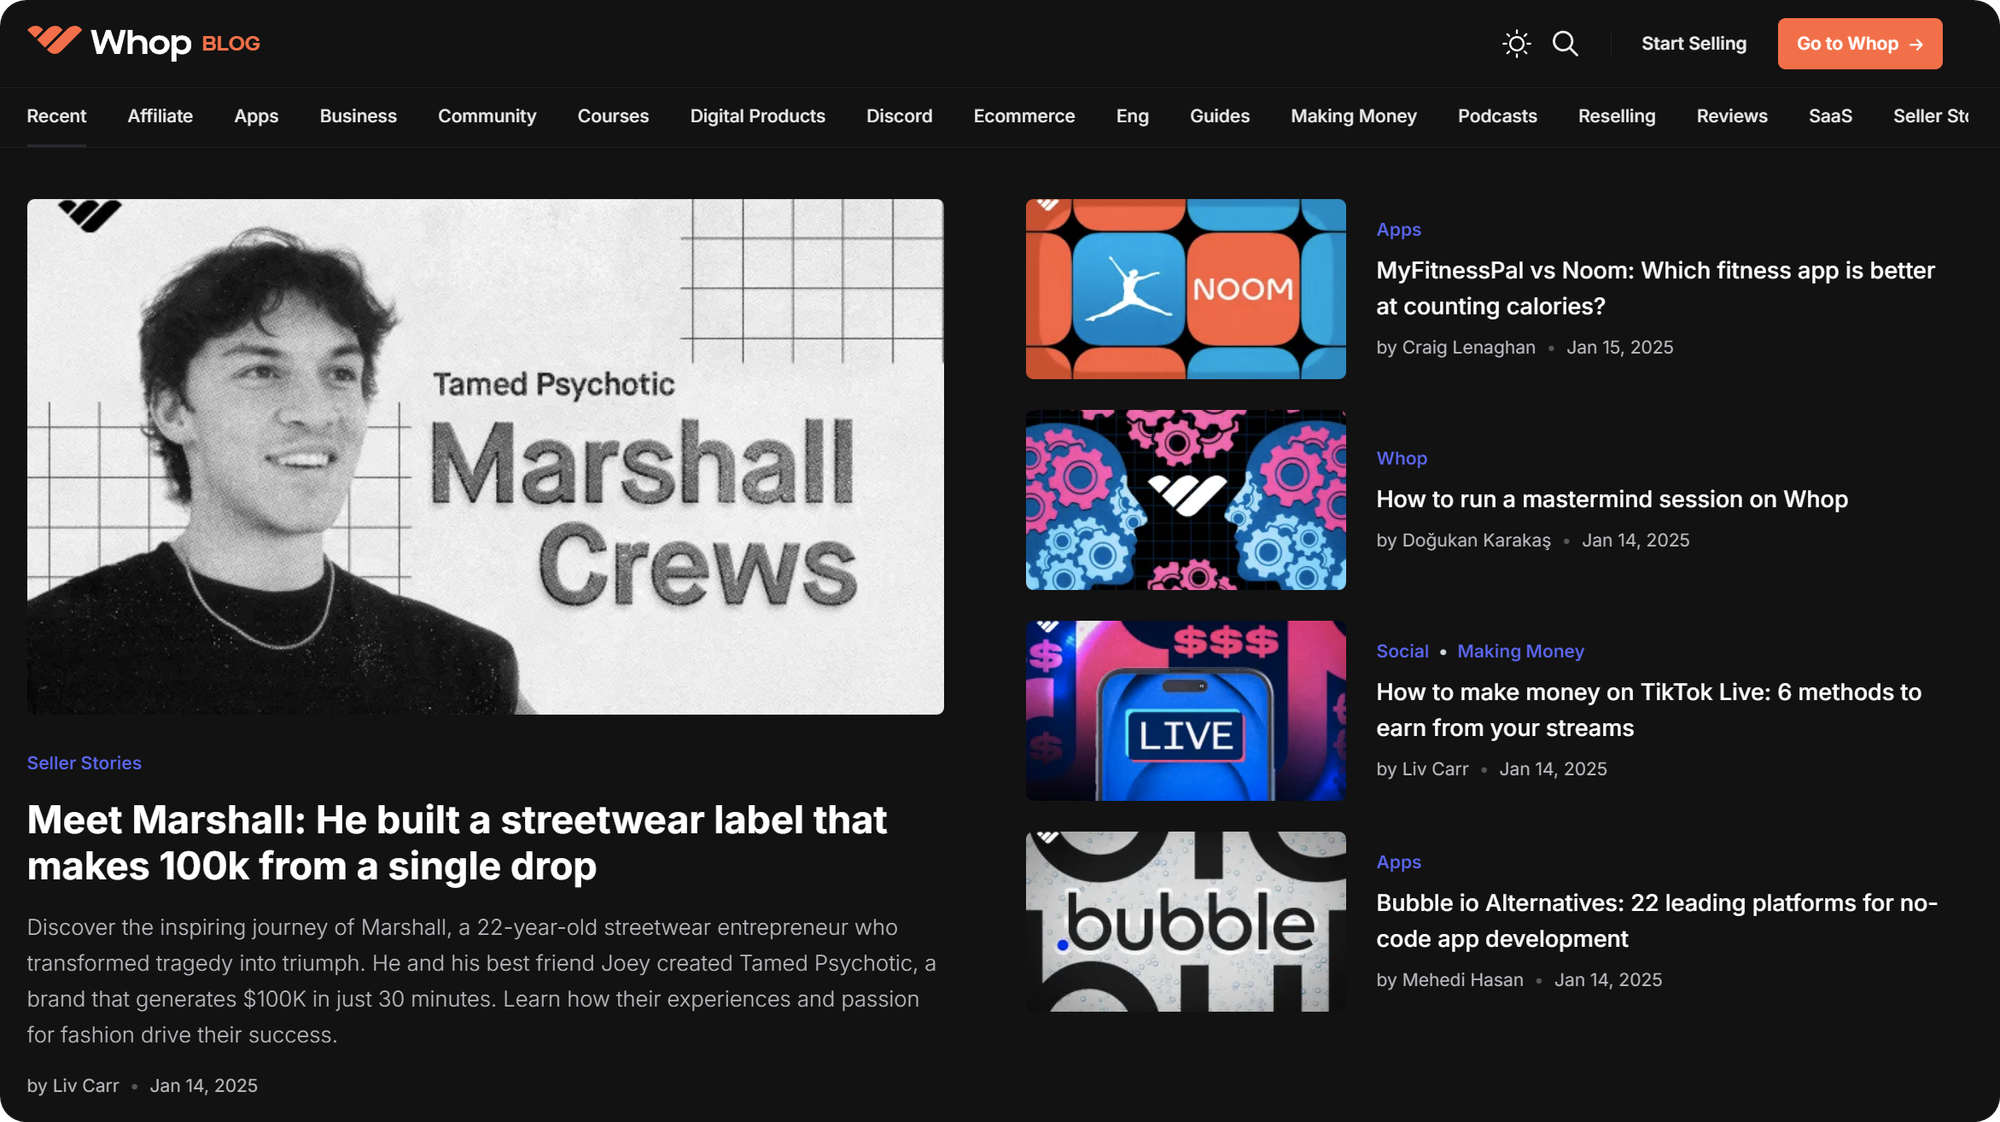
Task: Open the Meet Marshall article headline
Action: [456, 843]
